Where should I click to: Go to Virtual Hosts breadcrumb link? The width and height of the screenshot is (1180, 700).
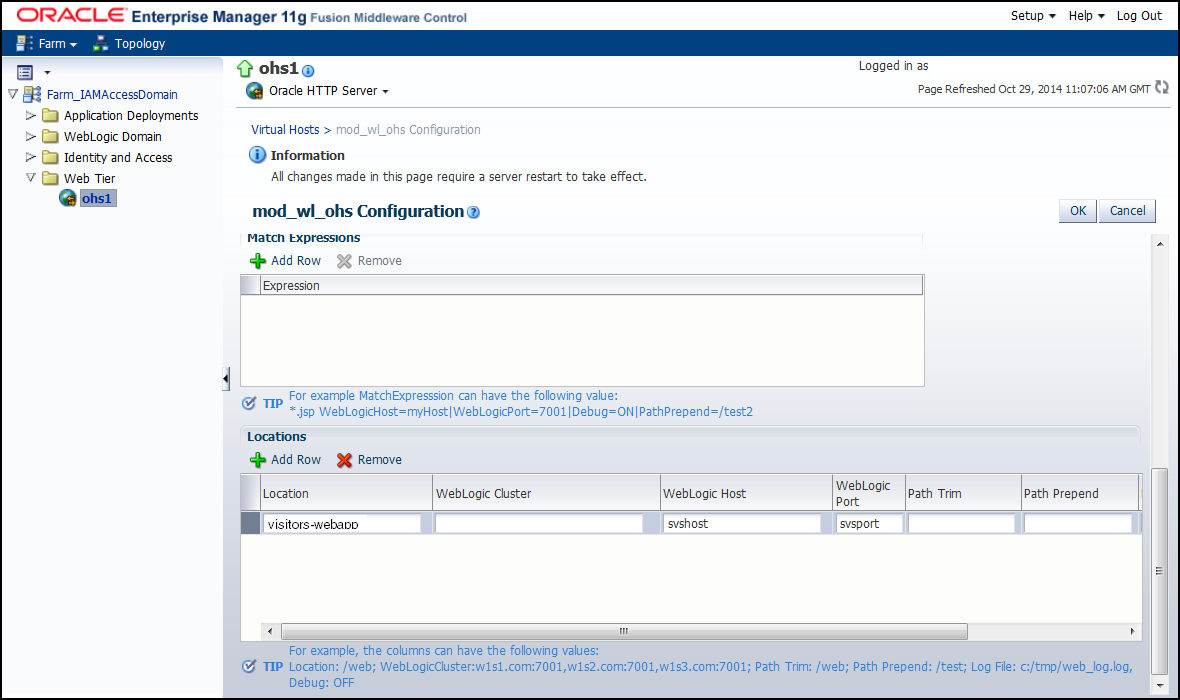point(285,129)
